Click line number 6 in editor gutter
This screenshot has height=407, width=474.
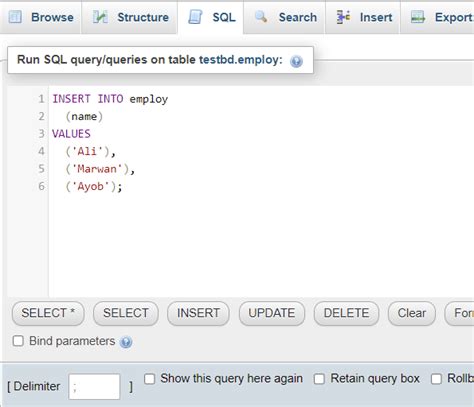41,186
